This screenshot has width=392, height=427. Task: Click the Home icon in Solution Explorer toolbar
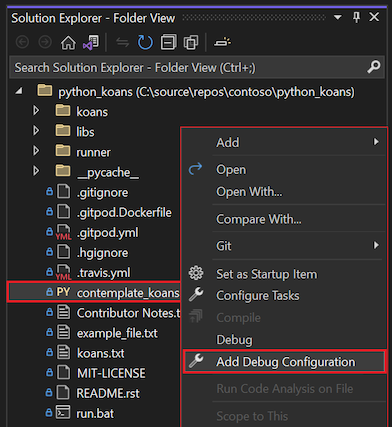[68, 43]
